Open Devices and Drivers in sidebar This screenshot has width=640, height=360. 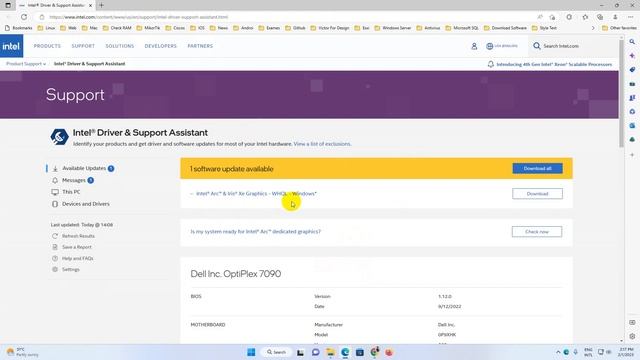(x=86, y=204)
